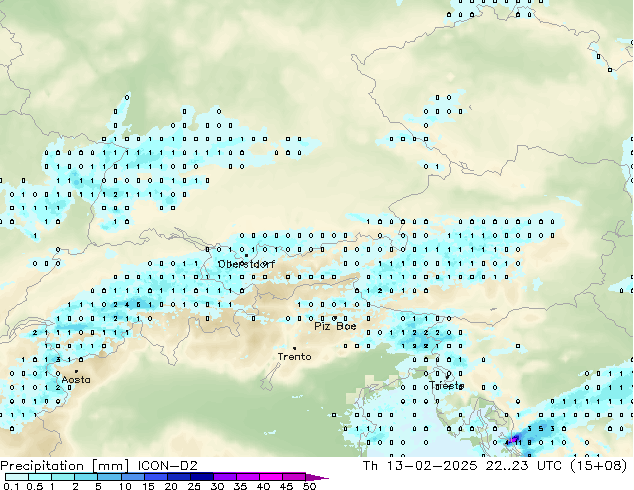Click the '50' legend scale value
The image size is (634, 490).
[x=310, y=486]
